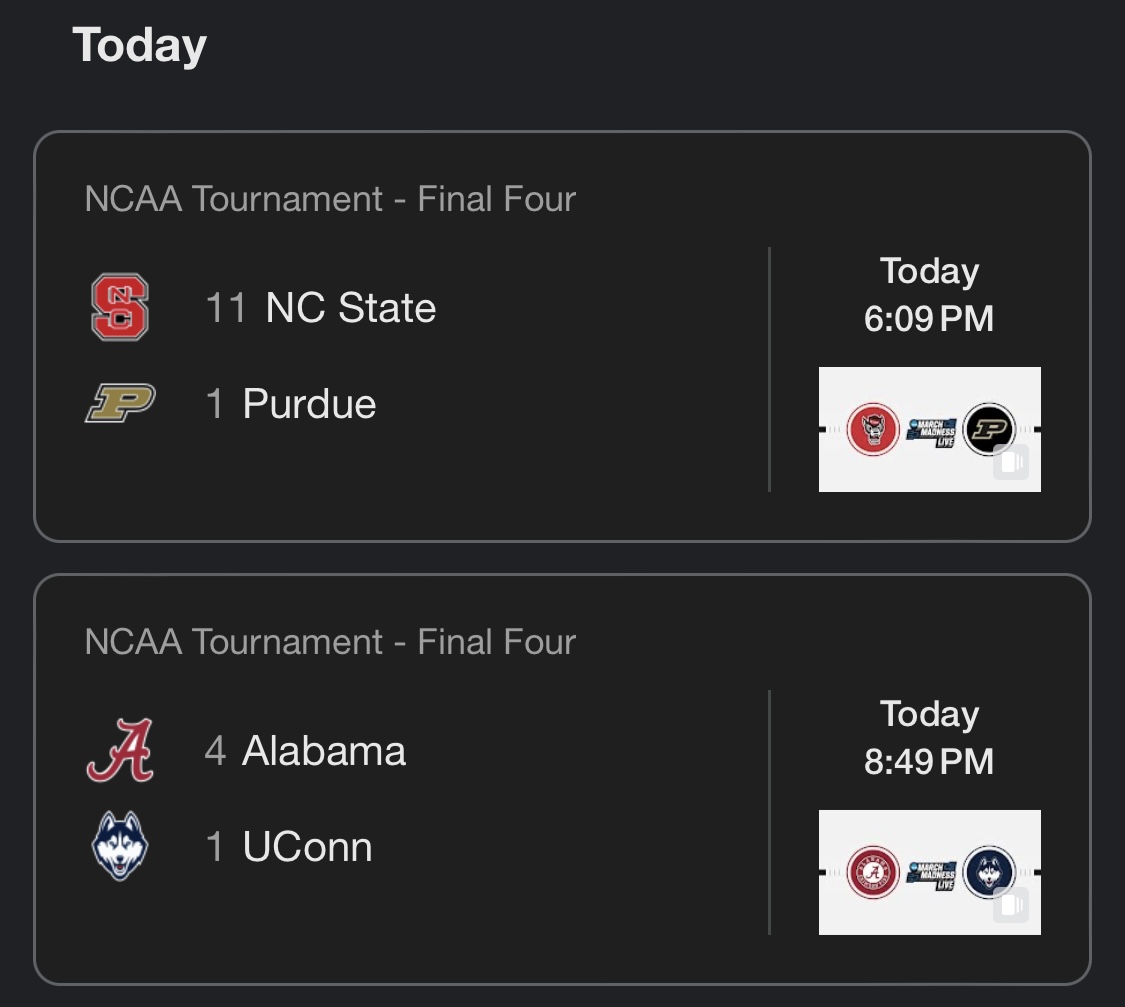
Task: Open March Madness Live logo in first thumbnail
Action: coord(932,430)
